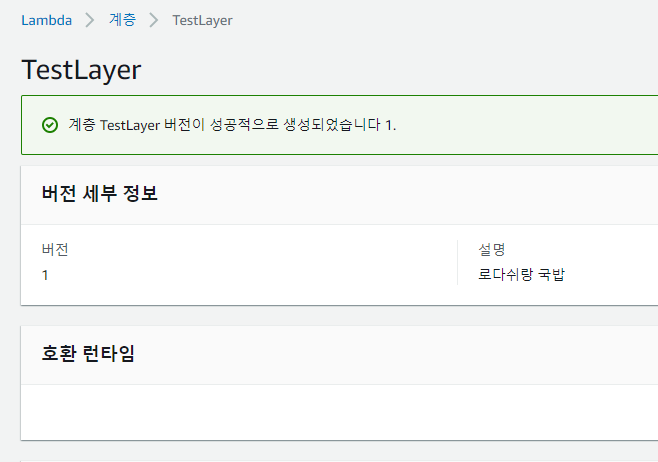Click the 설명 field label
The image size is (658, 462).
point(492,249)
